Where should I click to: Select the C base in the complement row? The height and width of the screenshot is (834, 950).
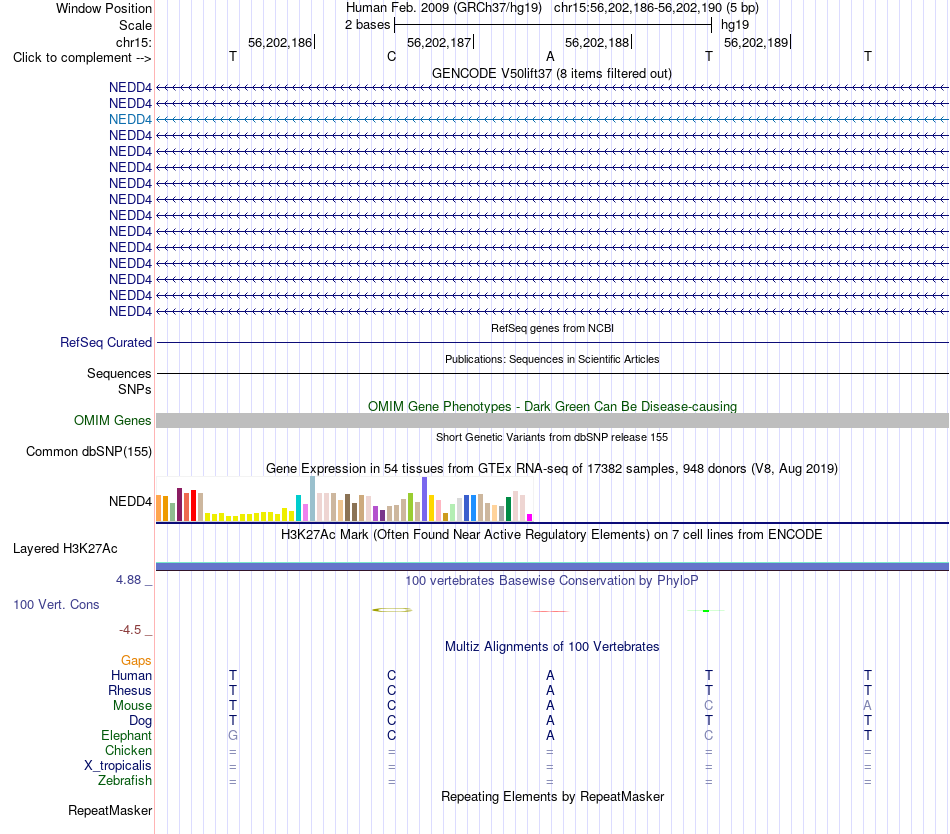click(391, 57)
